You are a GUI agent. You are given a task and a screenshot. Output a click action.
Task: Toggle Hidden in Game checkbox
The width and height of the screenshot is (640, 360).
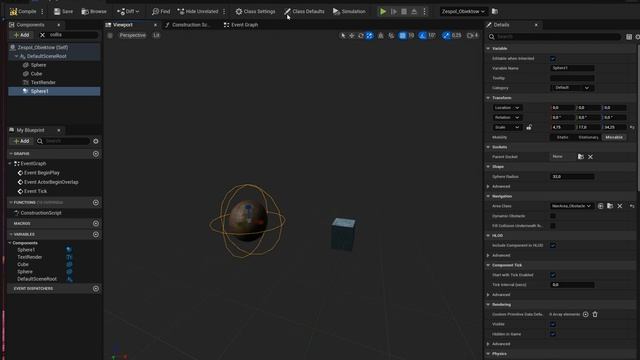click(553, 334)
